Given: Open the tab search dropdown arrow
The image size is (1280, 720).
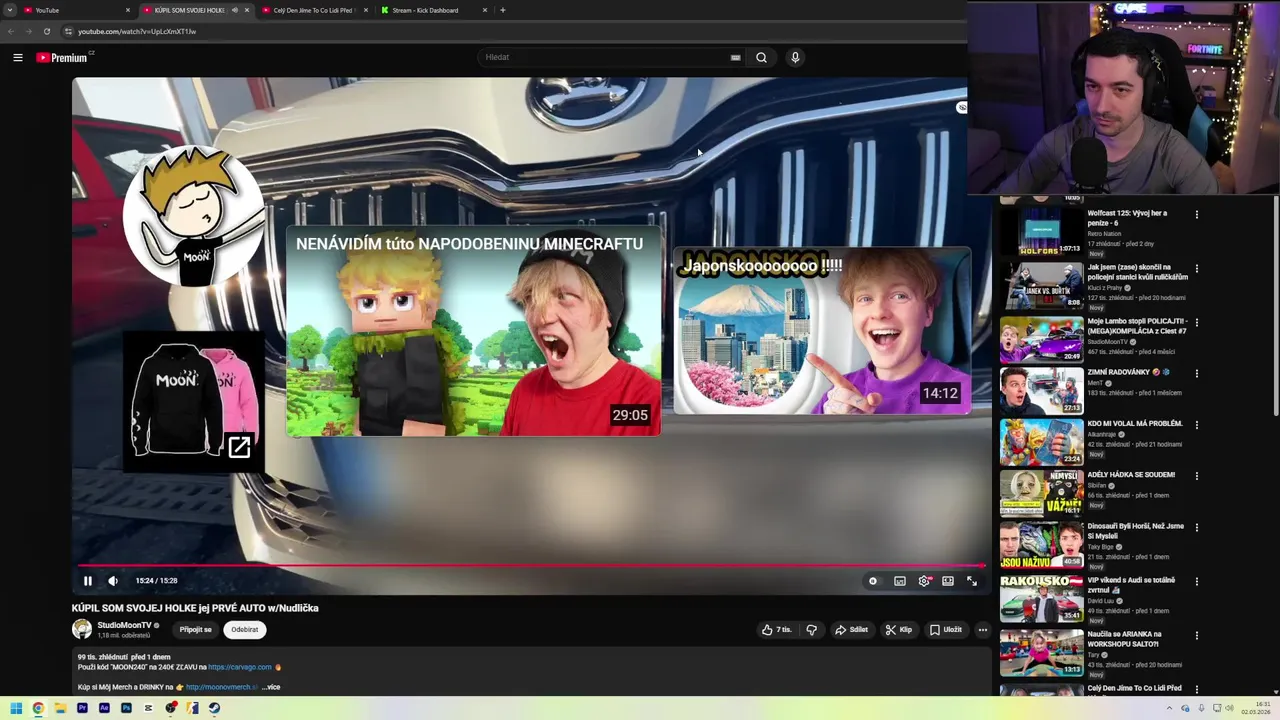Looking at the screenshot, I should pyautogui.click(x=10, y=10).
